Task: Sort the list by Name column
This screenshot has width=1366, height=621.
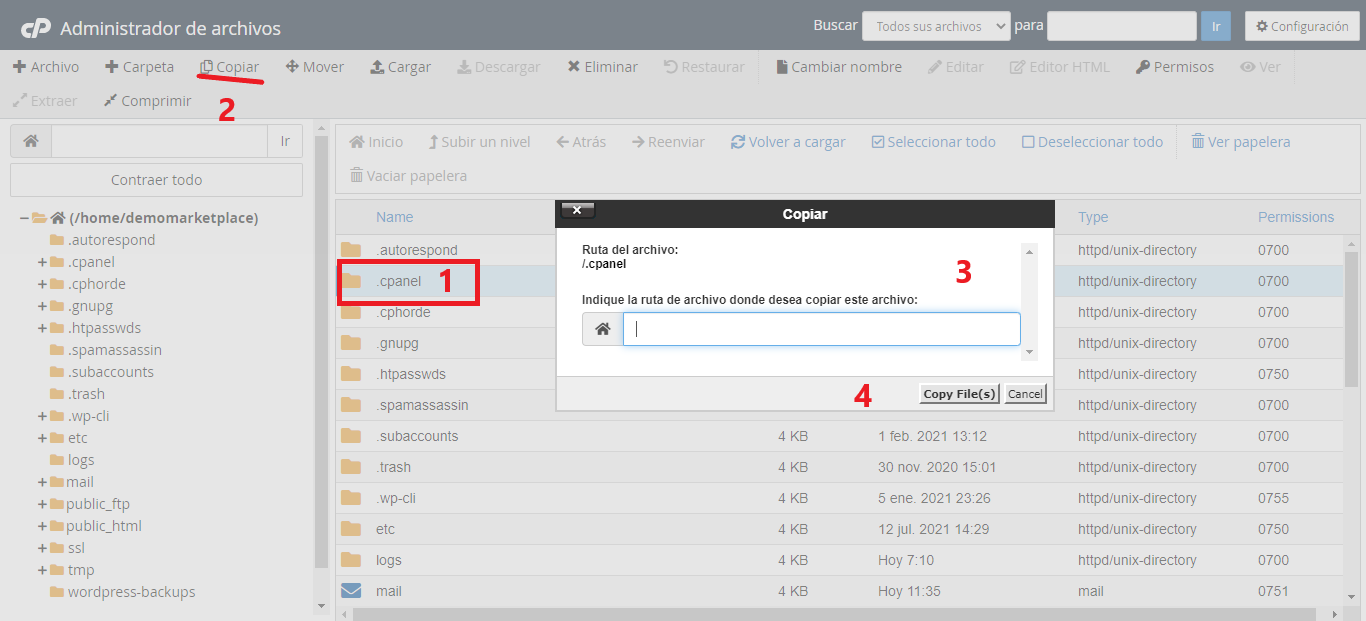Action: pyautogui.click(x=394, y=217)
